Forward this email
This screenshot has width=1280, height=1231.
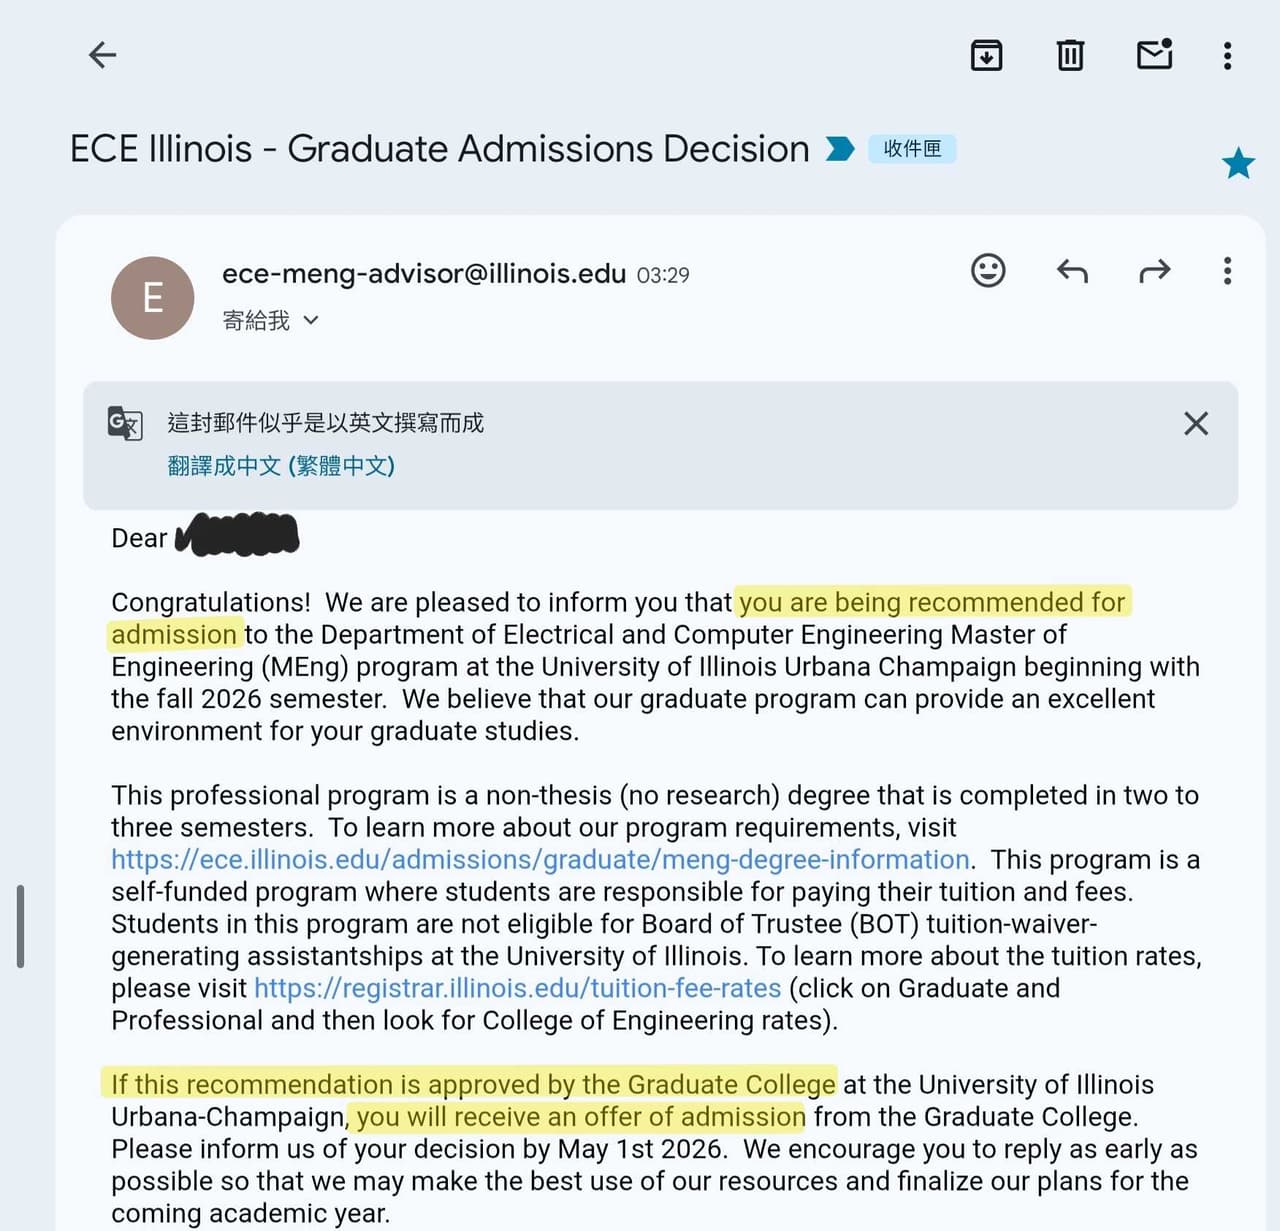(1154, 271)
